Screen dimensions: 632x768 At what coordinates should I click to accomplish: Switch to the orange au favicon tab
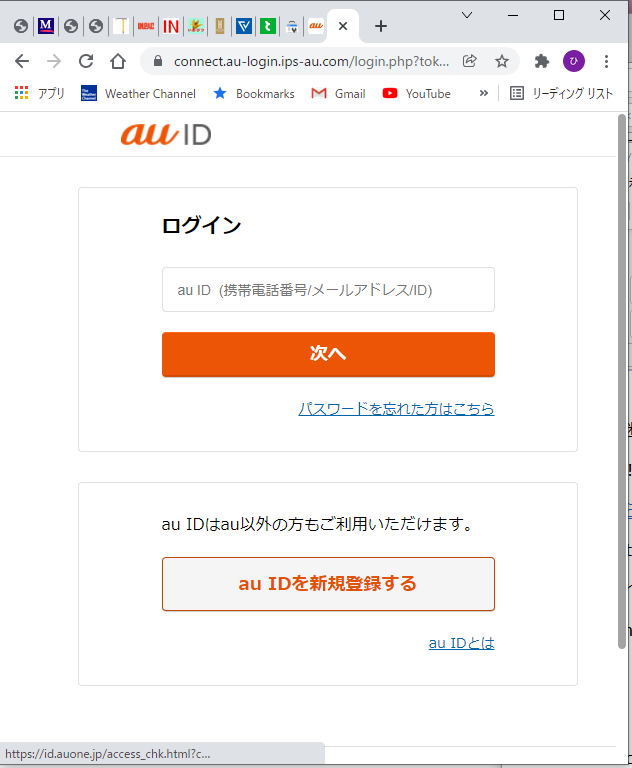pyautogui.click(x=316, y=25)
